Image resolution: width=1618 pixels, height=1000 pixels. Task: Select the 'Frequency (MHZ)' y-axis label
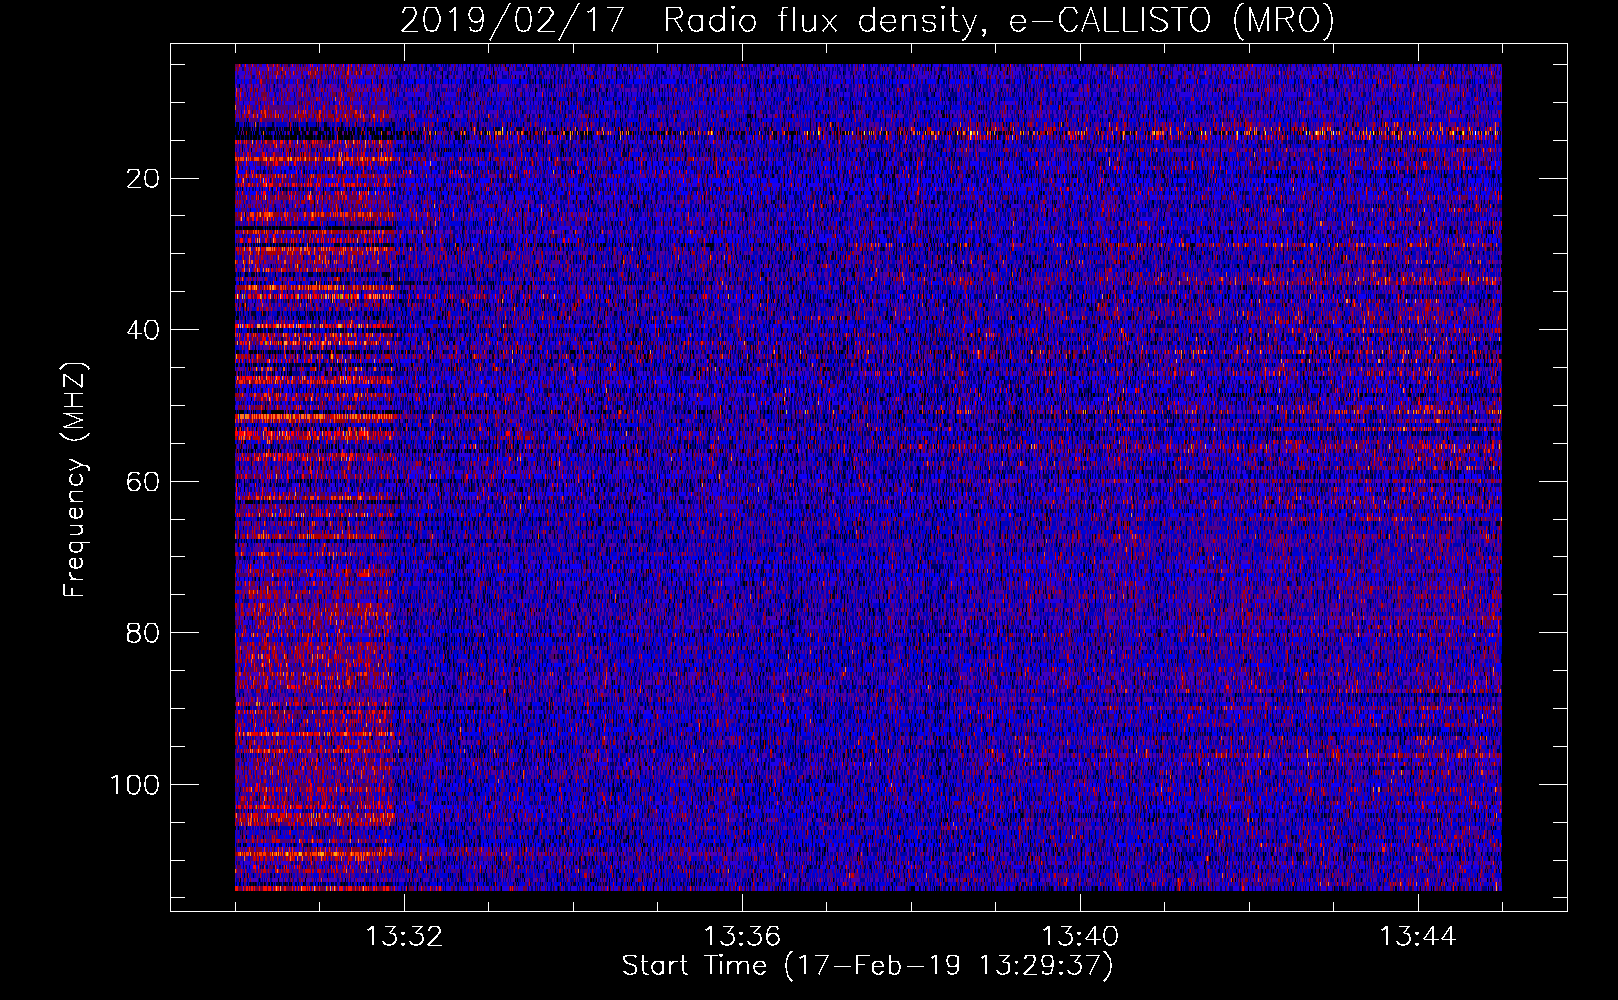point(75,480)
